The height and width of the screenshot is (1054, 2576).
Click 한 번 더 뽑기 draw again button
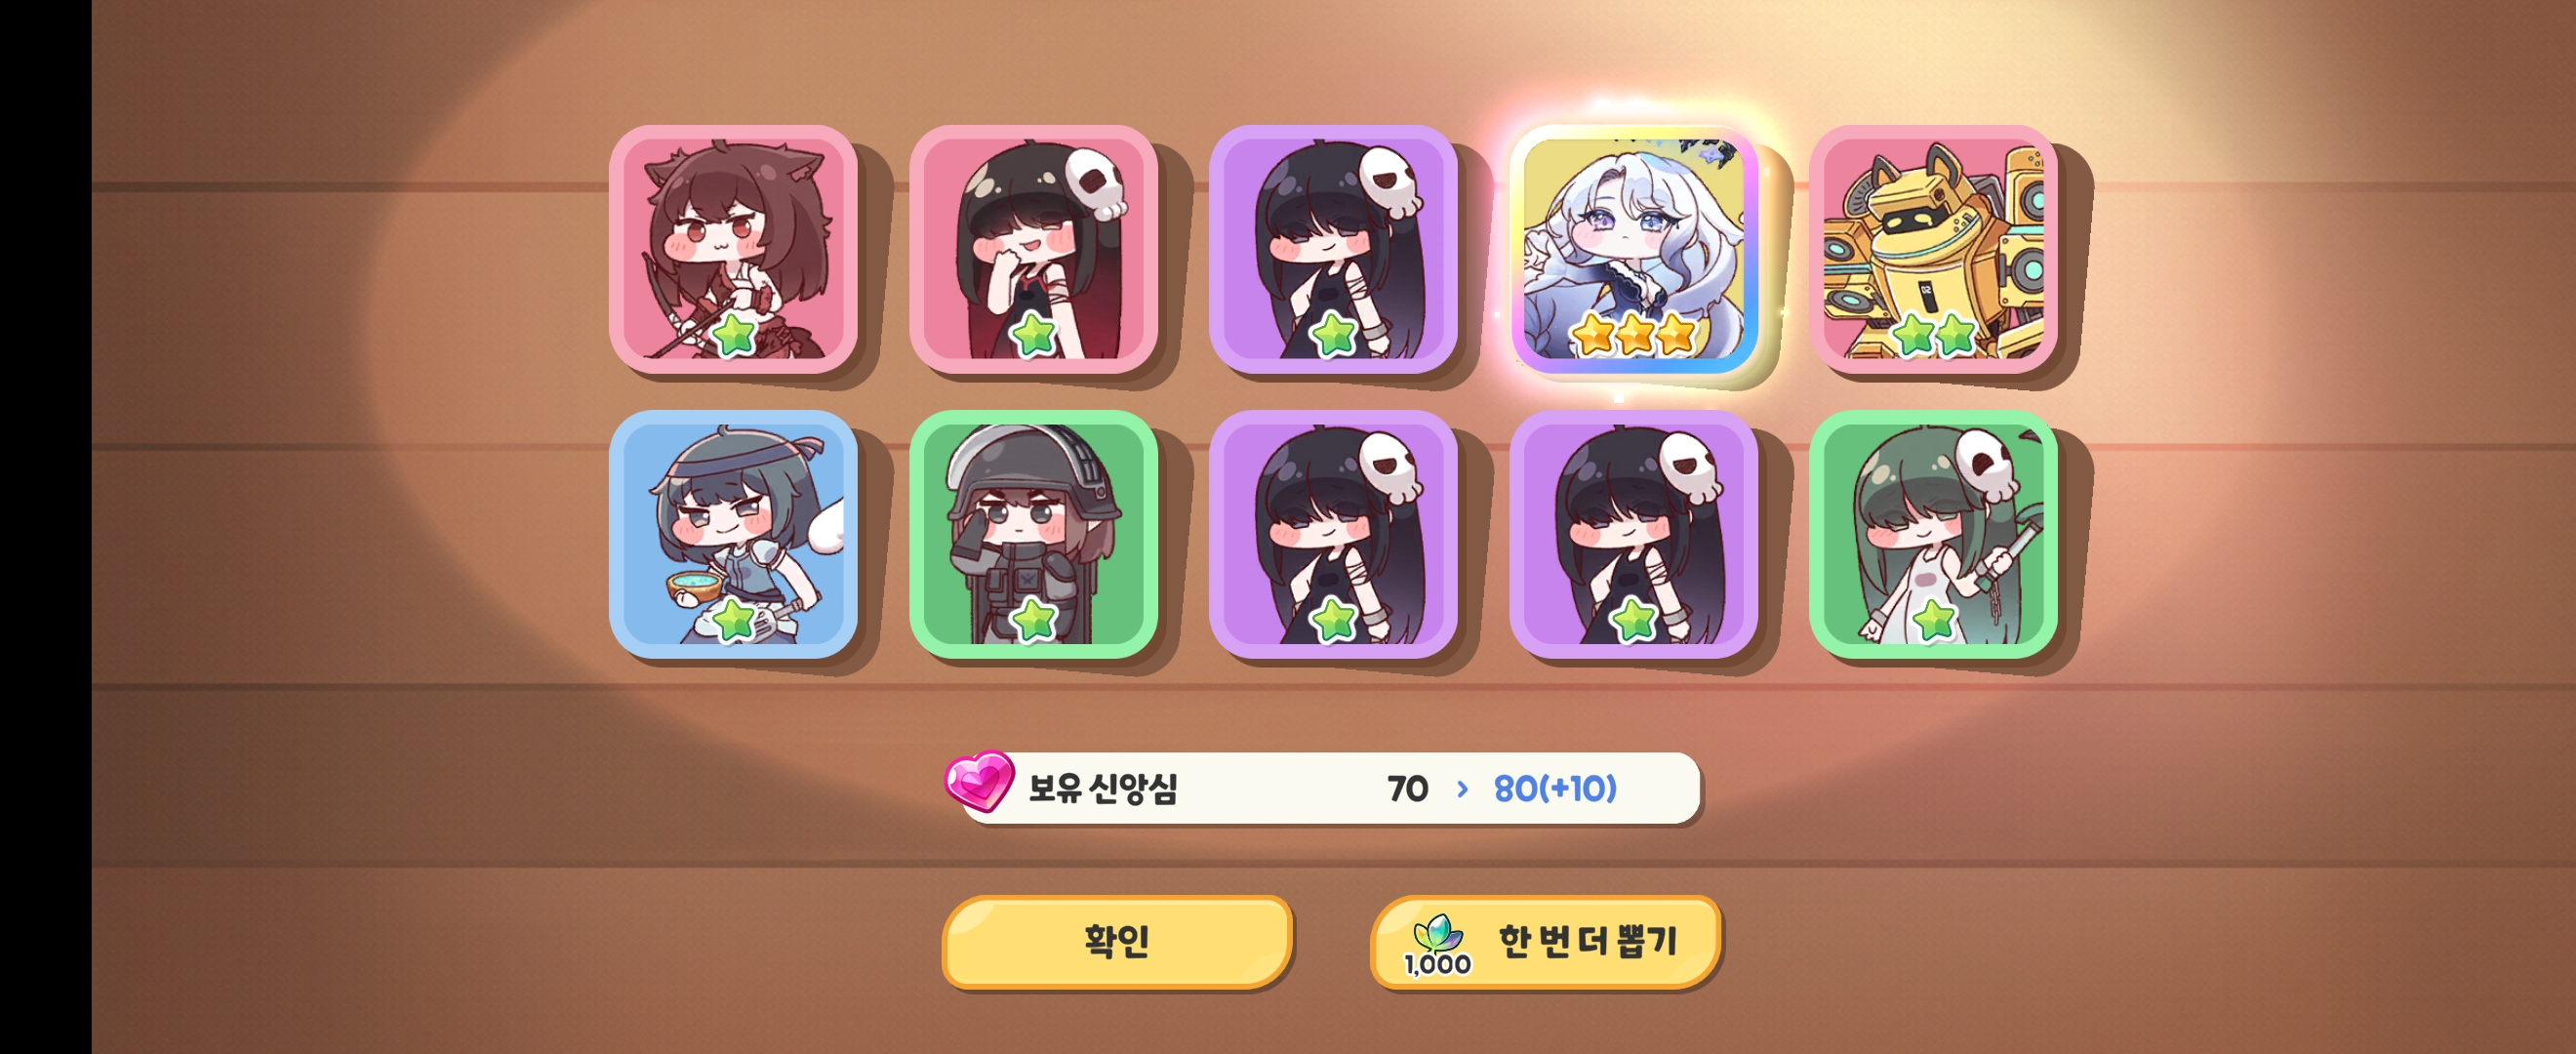(x=1545, y=942)
